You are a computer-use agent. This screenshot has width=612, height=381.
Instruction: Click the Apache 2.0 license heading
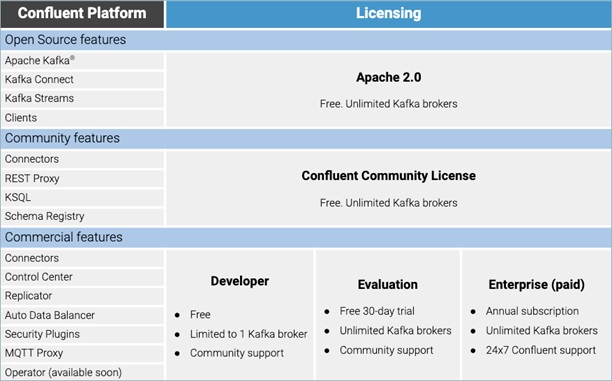(x=389, y=77)
